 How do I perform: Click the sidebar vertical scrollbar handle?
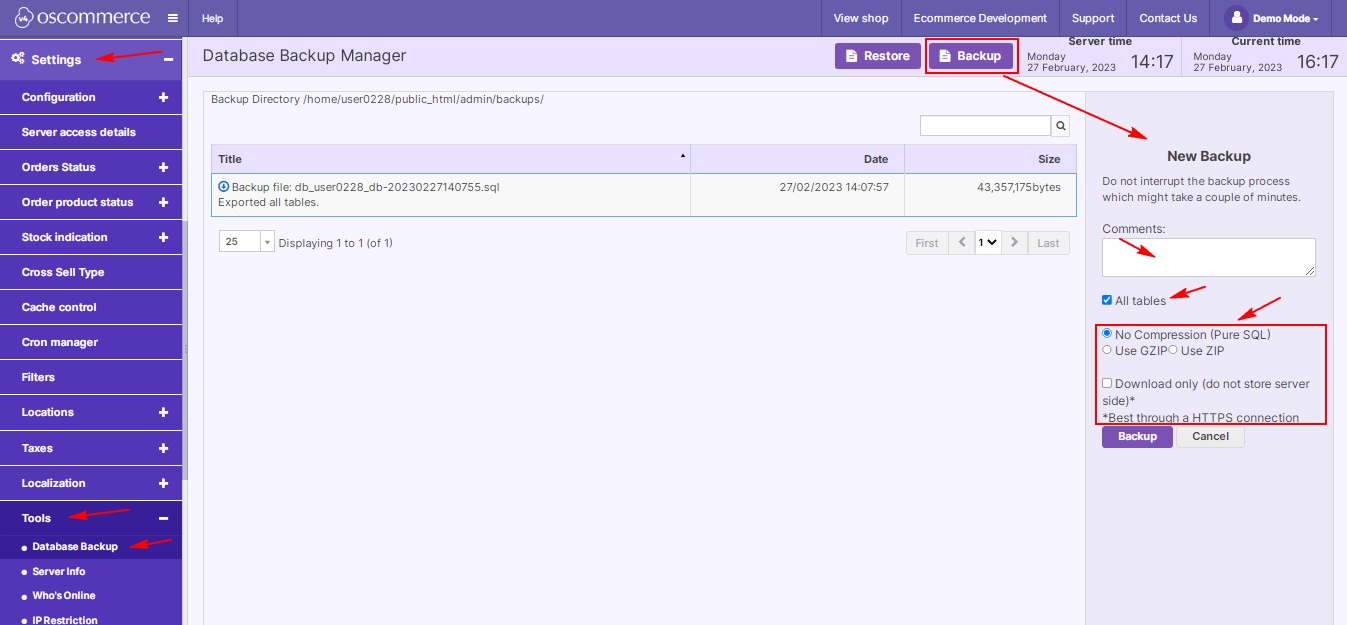185,350
